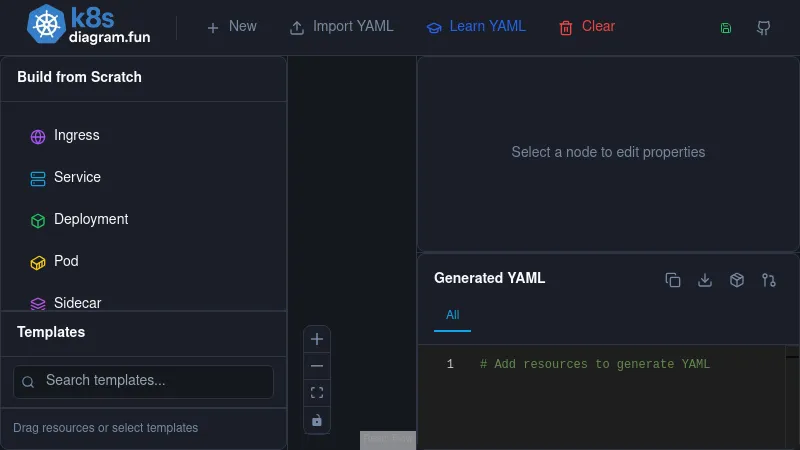Open the GitHub repository icon
Viewport: 800px width, 450px height.
pos(763,28)
